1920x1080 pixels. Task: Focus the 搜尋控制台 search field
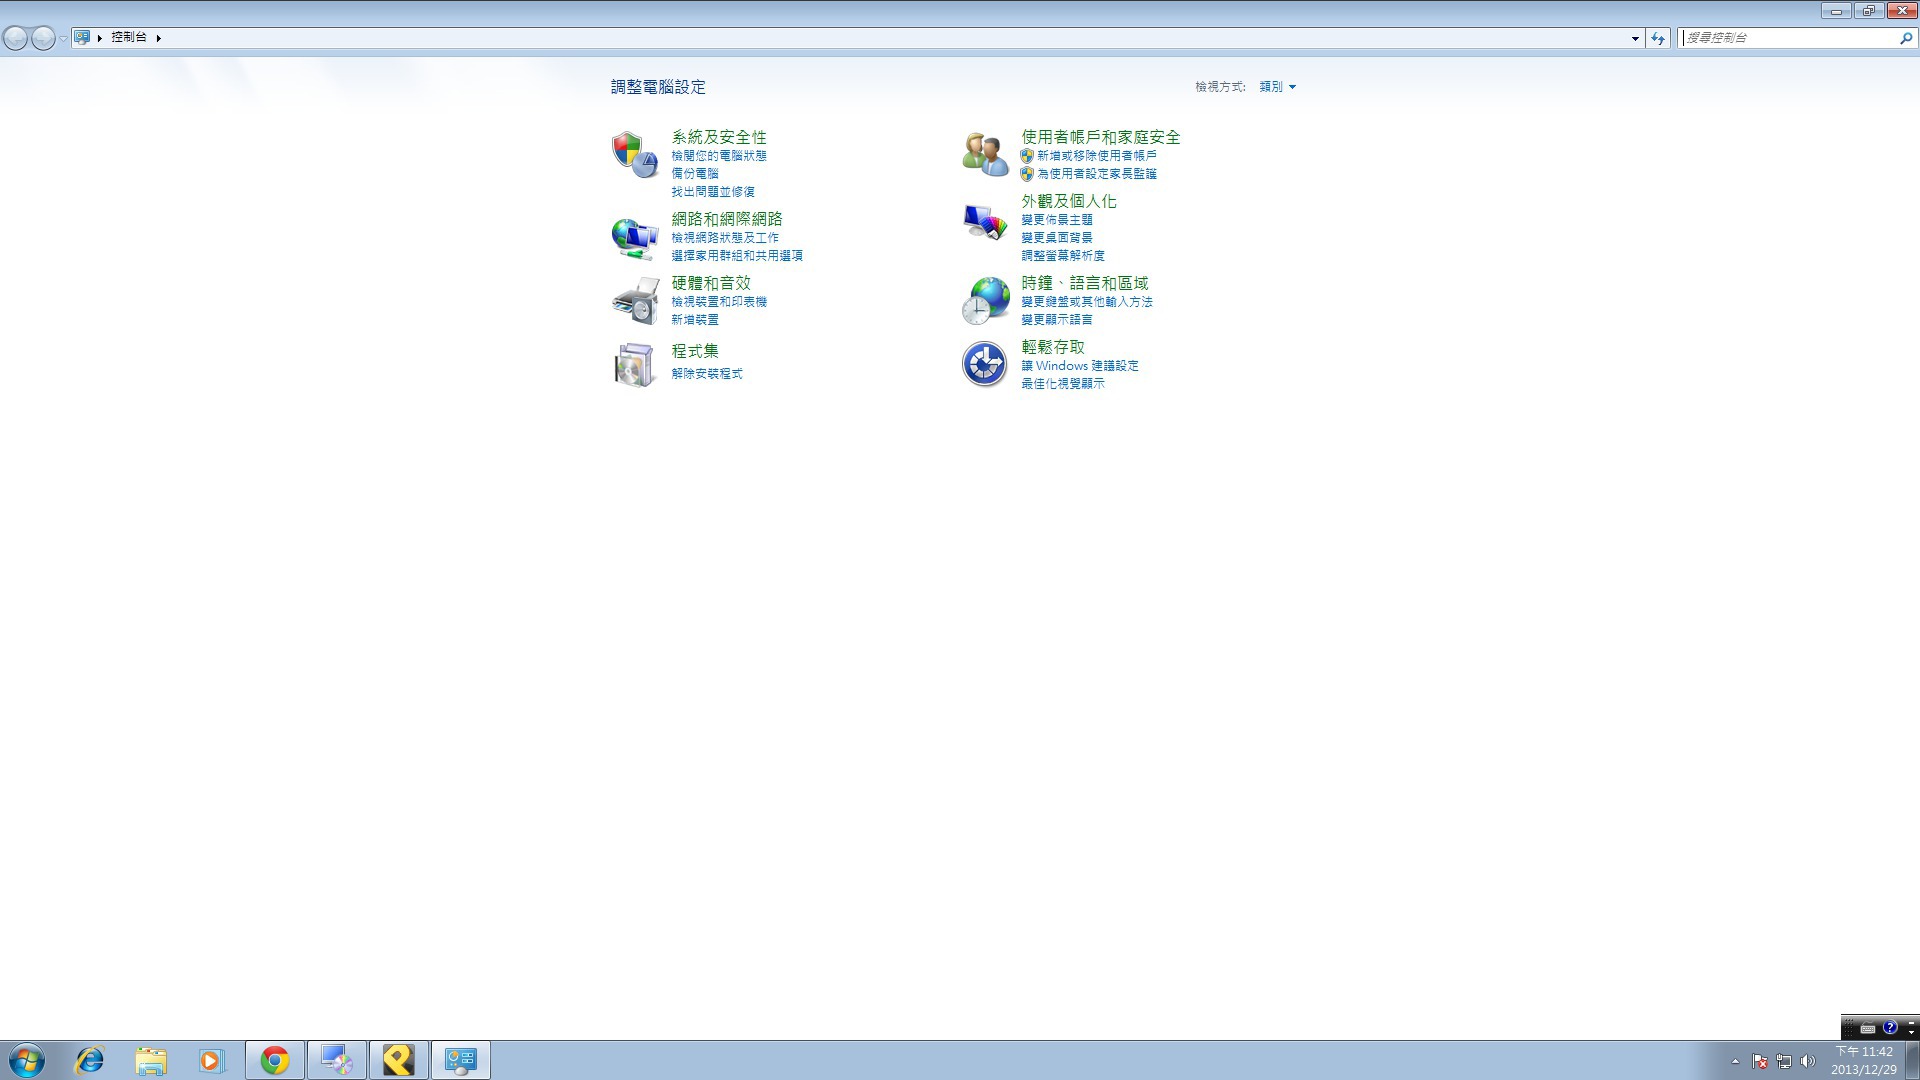pos(1788,38)
